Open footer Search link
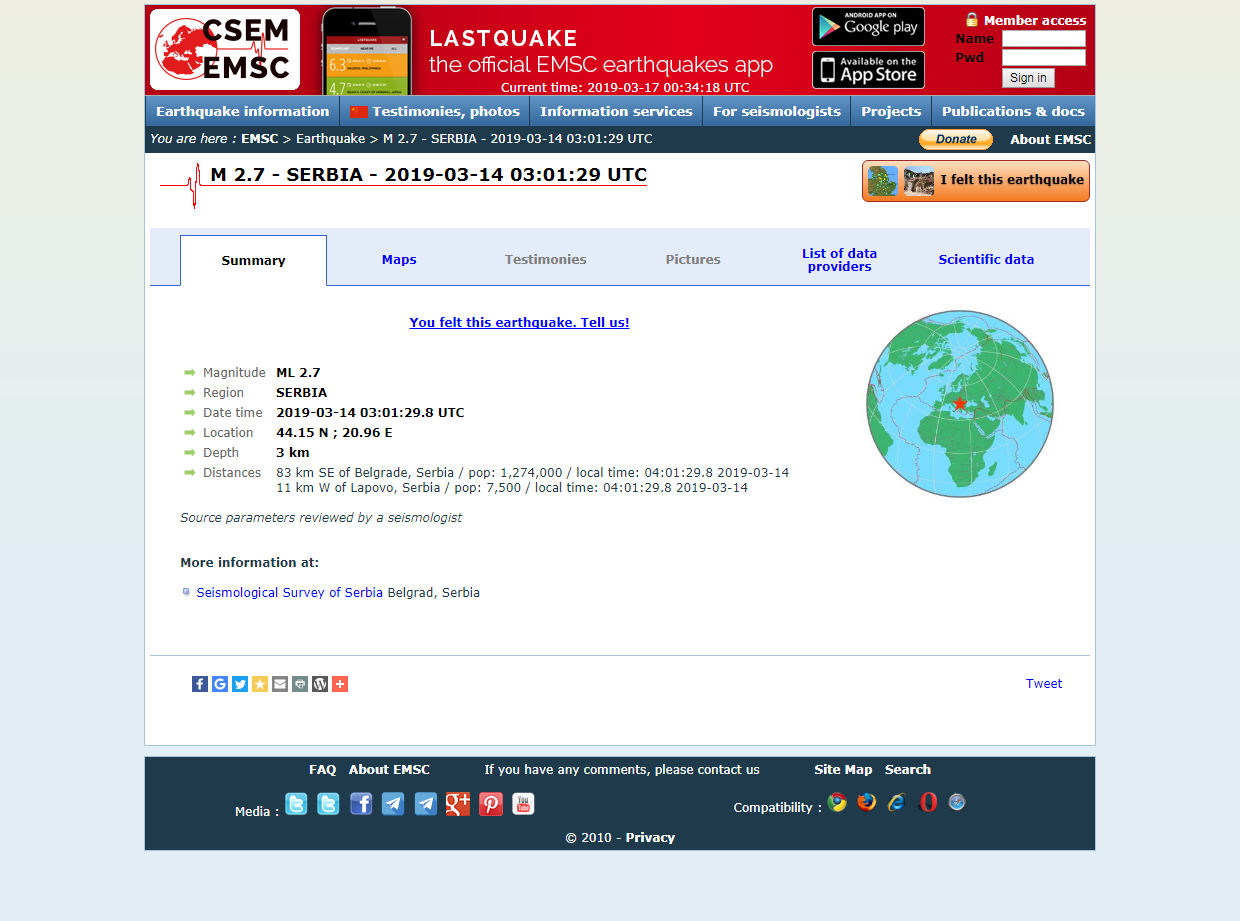Image resolution: width=1240 pixels, height=921 pixels. pyautogui.click(x=908, y=770)
